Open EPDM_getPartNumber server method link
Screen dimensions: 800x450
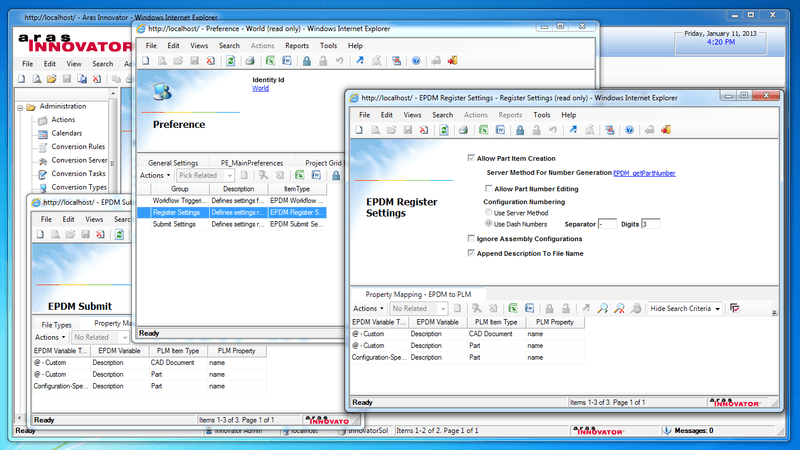tap(644, 173)
